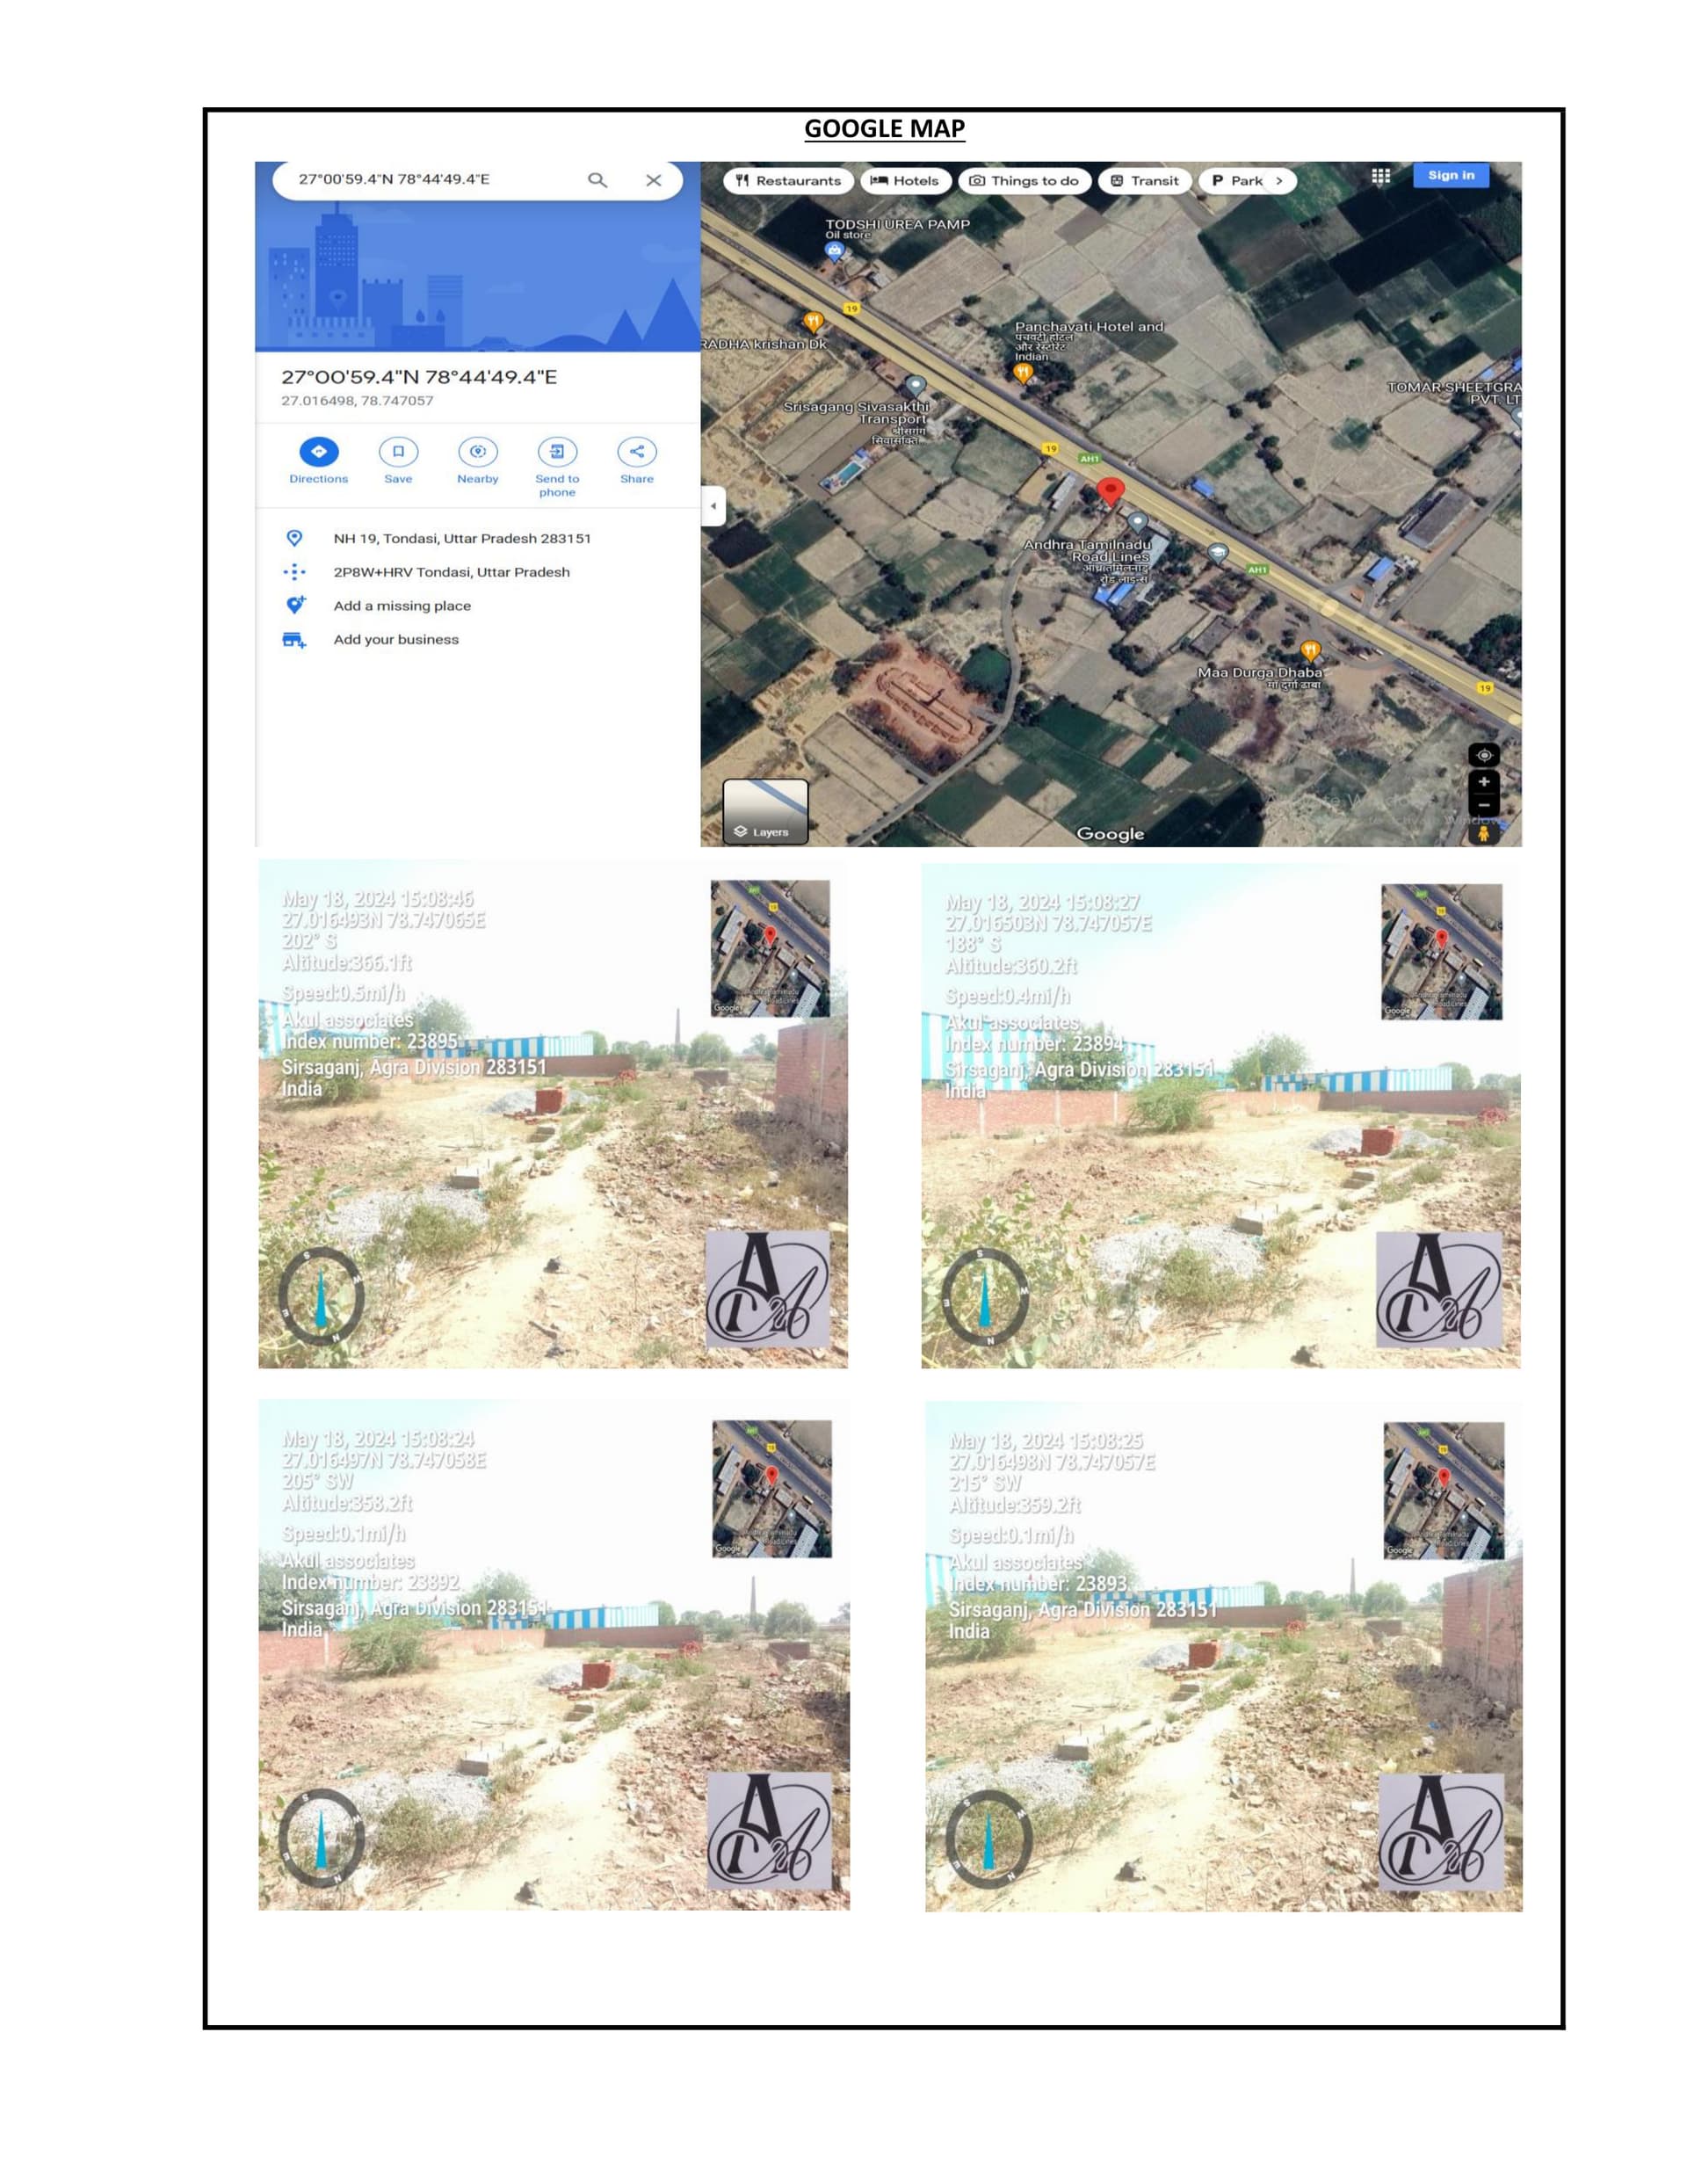Screen dimensions: 1687x2184
Task: Click the restaurant pin above RADHA krishan Dk
Action: coord(813,322)
